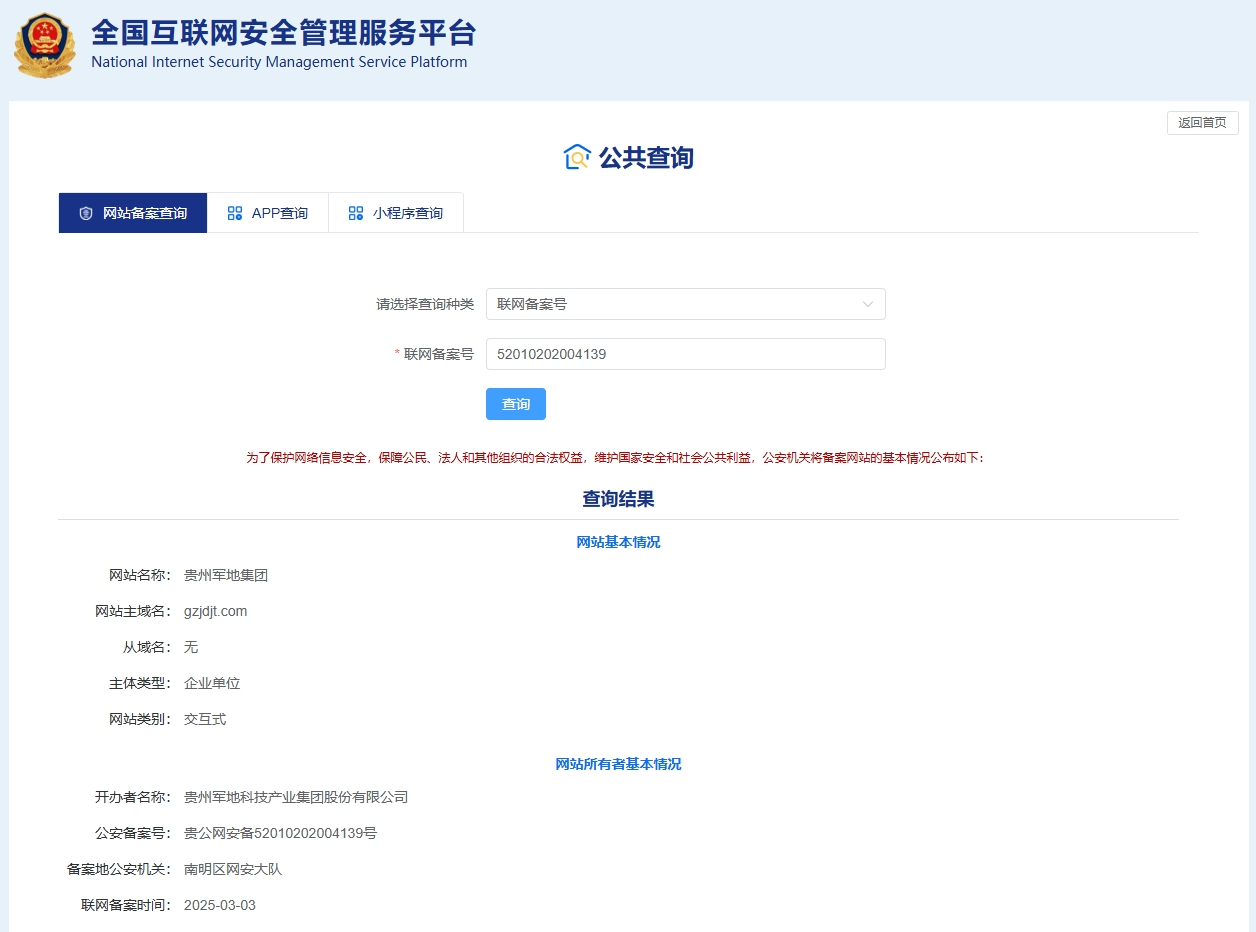Click the chevron arrow in the 联网备案号 select box
Image resolution: width=1256 pixels, height=932 pixels.
tap(868, 304)
